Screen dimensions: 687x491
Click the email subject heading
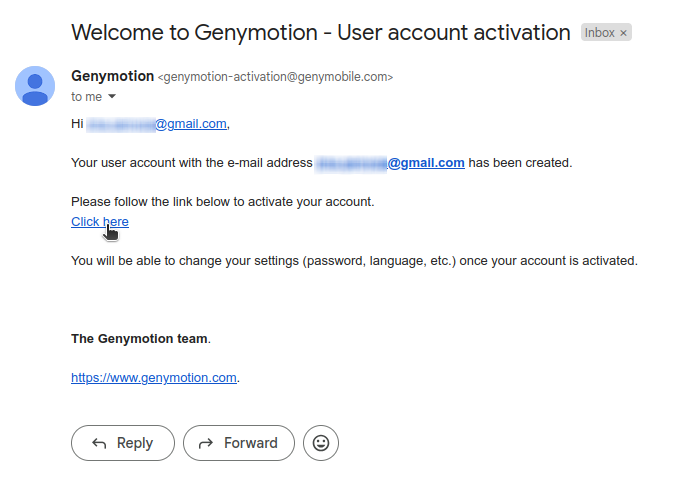[321, 33]
